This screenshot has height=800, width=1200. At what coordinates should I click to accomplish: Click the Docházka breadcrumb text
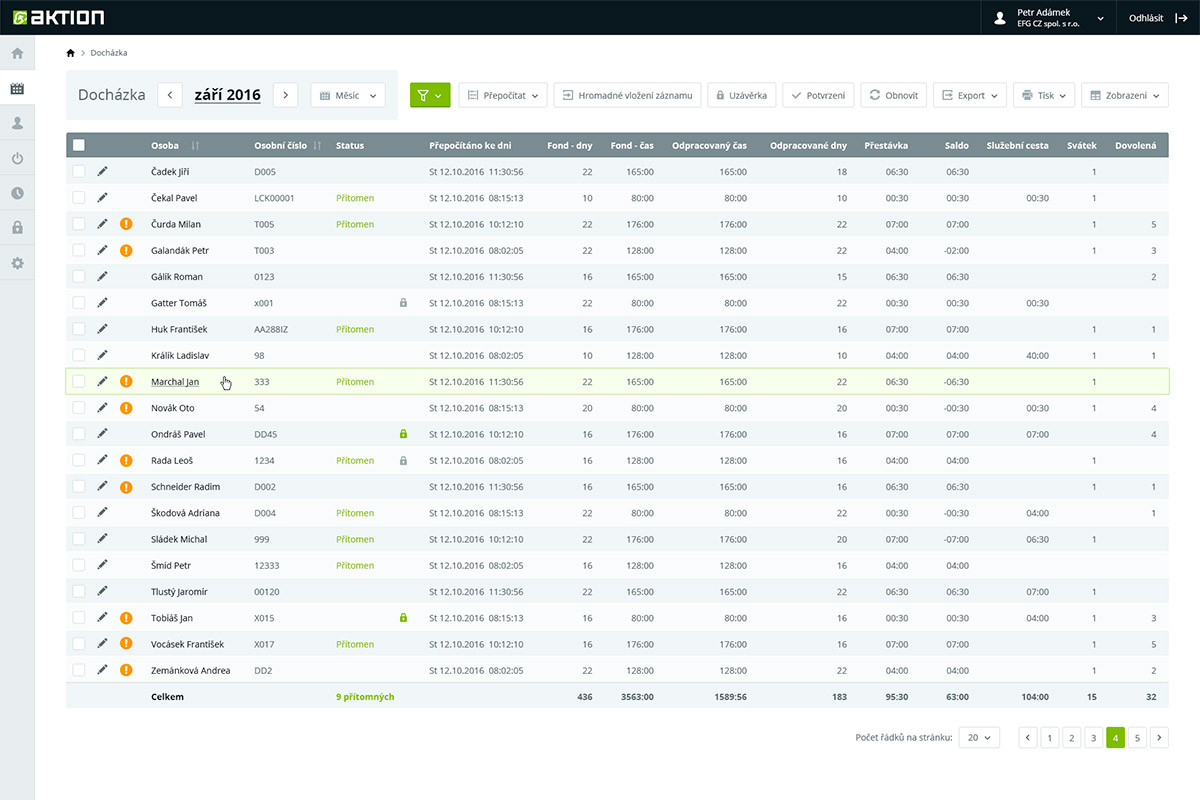tap(109, 53)
